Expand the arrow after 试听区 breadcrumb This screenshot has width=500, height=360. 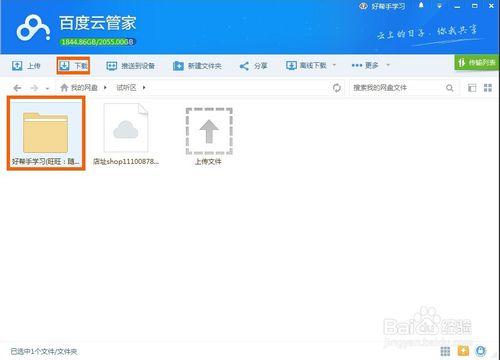(144, 88)
